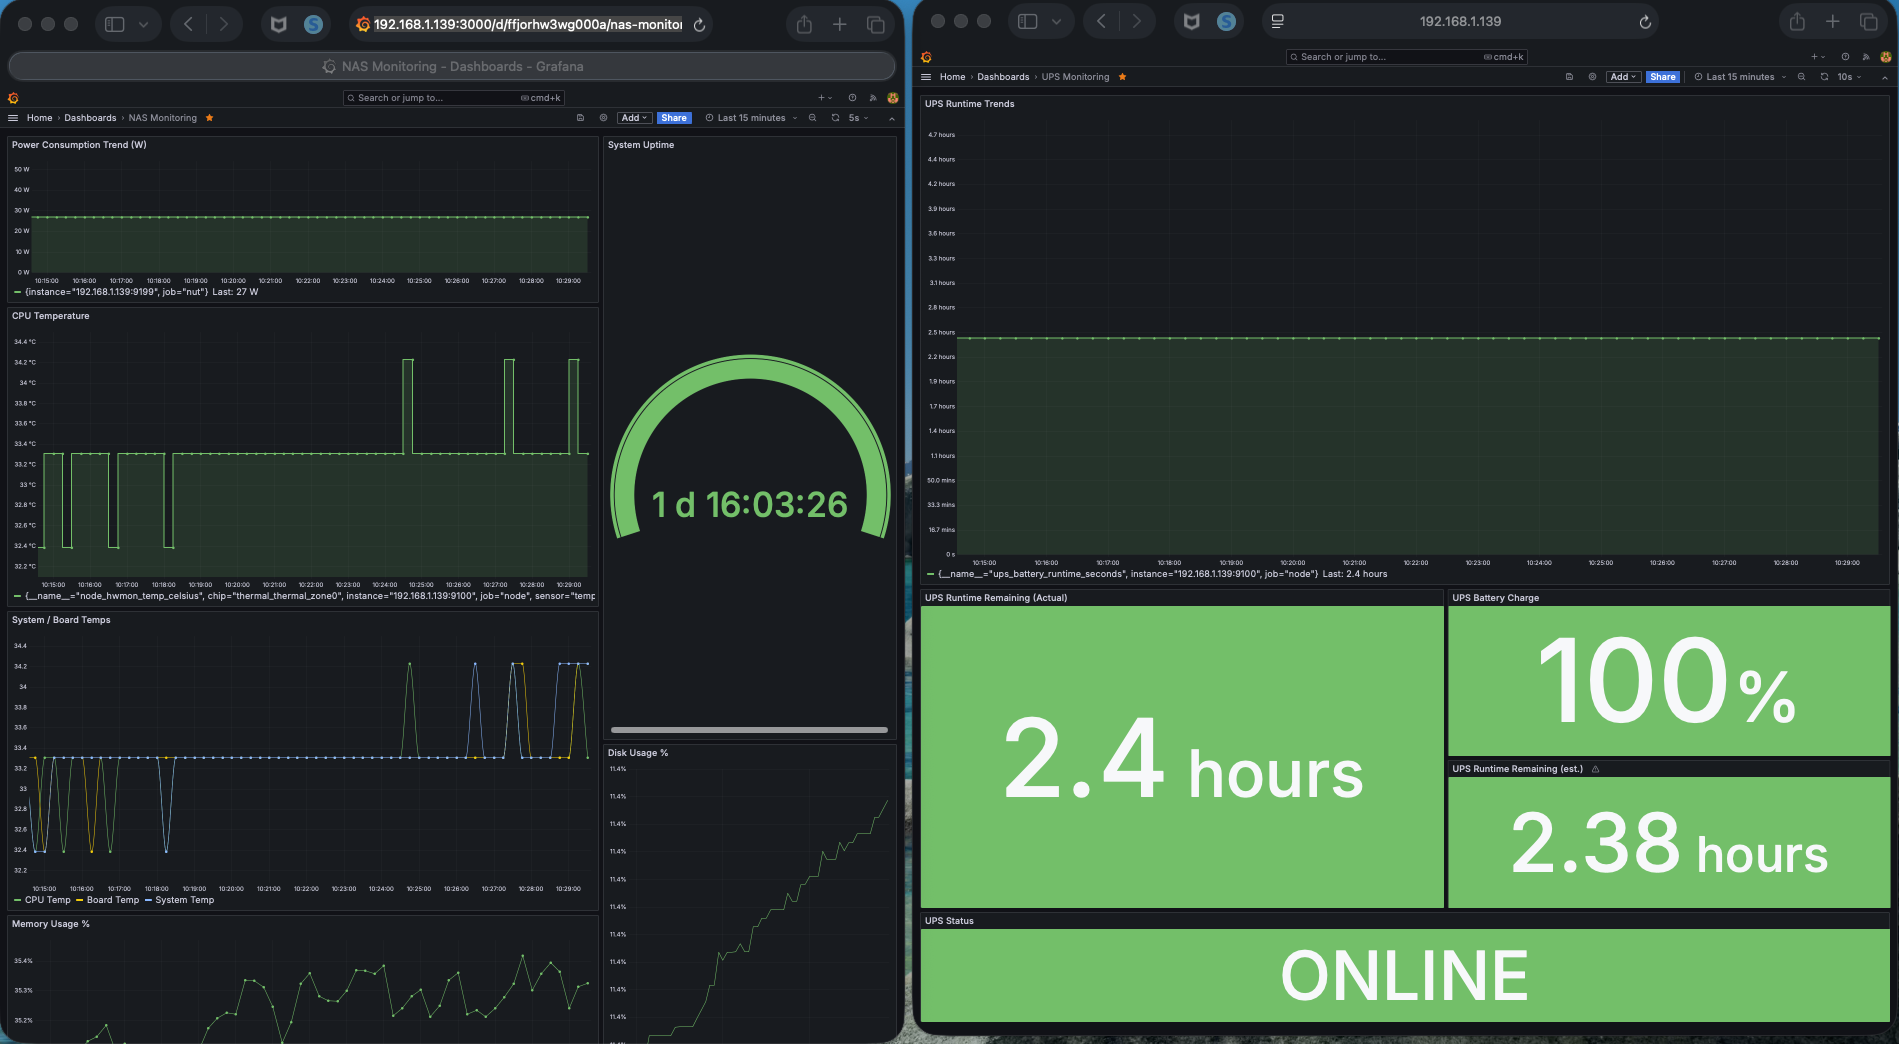Save the NAS Monitoring dashboard
This screenshot has height=1044, width=1899.
click(580, 118)
